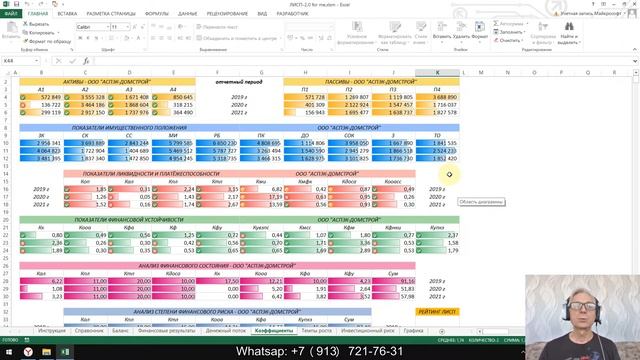Click in the formula bar input

[363, 61]
